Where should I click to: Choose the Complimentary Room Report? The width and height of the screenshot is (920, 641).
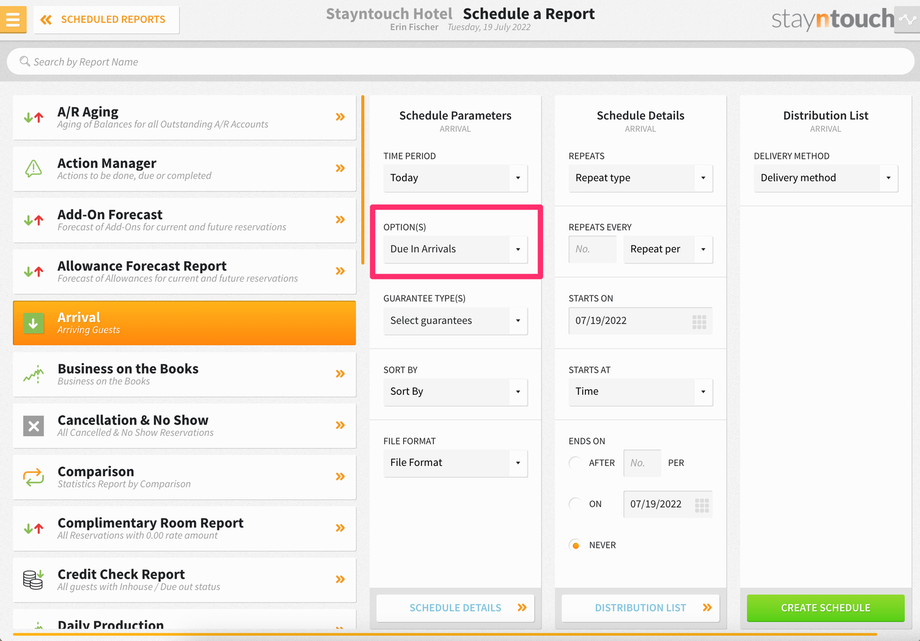point(184,528)
